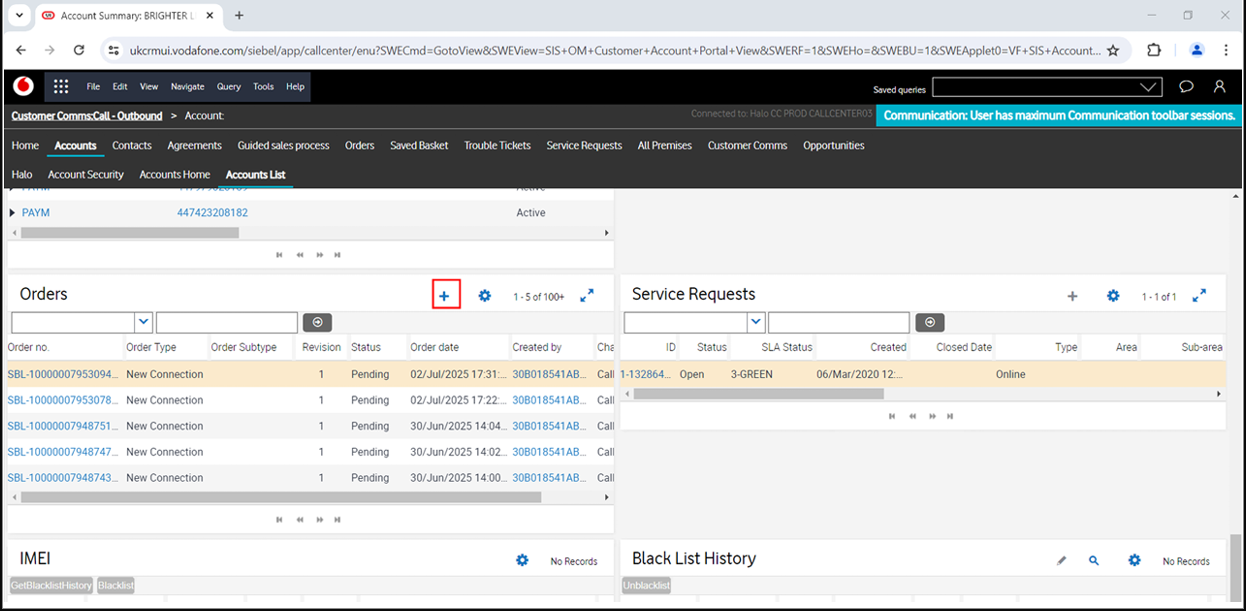The height and width of the screenshot is (611, 1246).
Task: Click the page vertical scrollbar
Action: pos(1236,569)
